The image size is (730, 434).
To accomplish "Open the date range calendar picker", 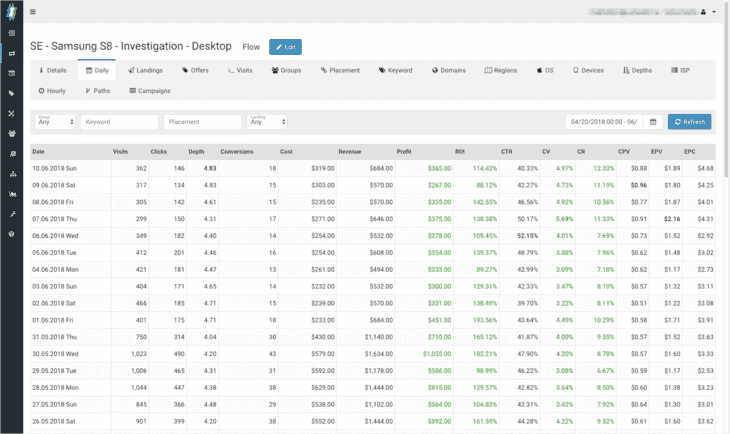I will (653, 122).
